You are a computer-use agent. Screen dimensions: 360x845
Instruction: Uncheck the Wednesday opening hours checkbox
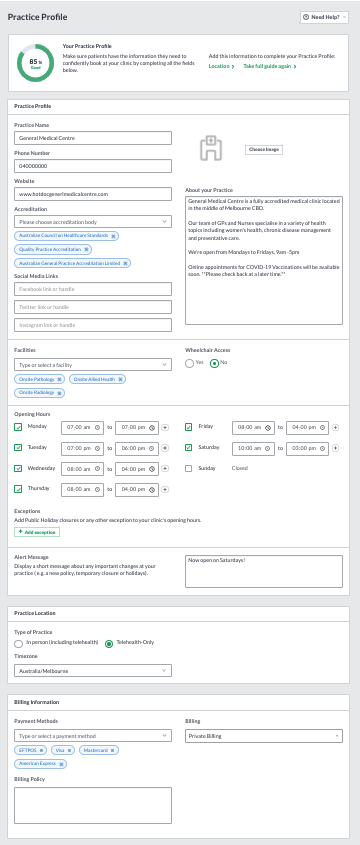pyautogui.click(x=18, y=469)
